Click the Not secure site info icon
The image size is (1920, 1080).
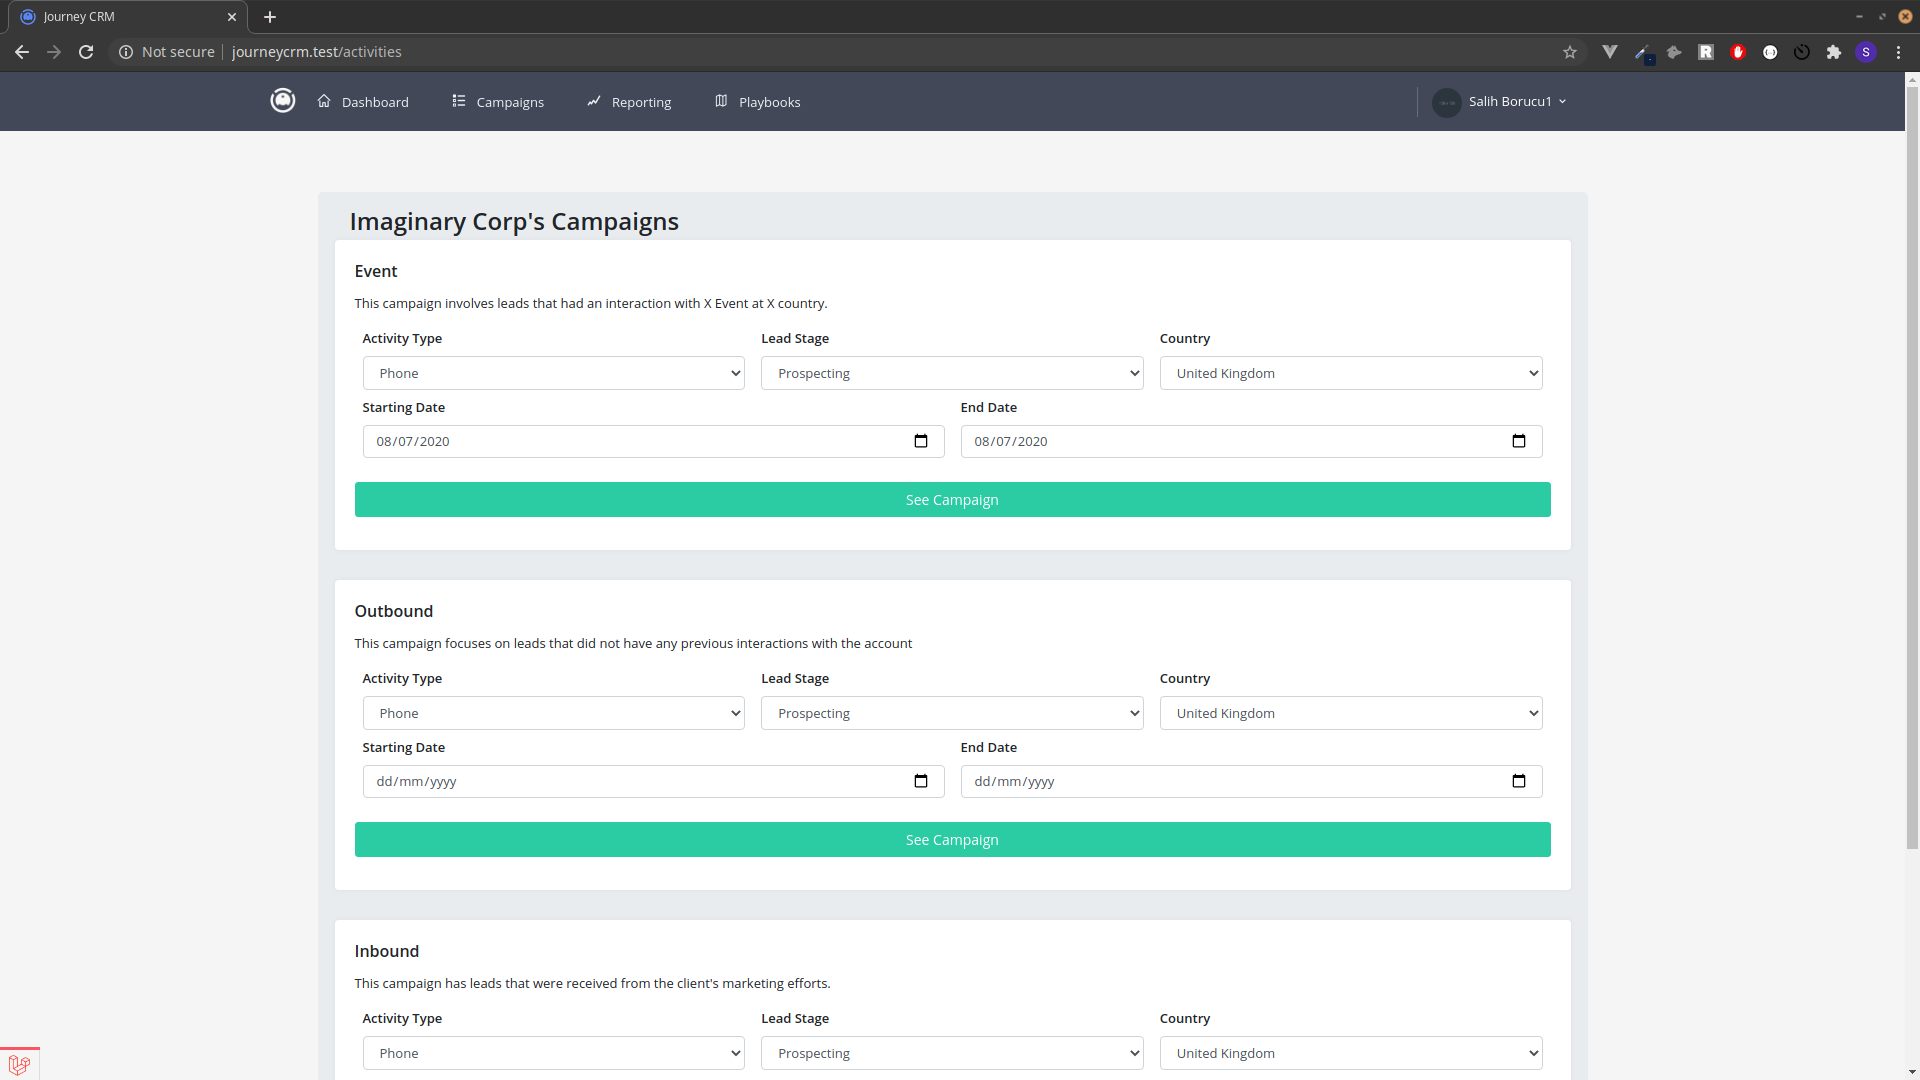click(x=126, y=52)
